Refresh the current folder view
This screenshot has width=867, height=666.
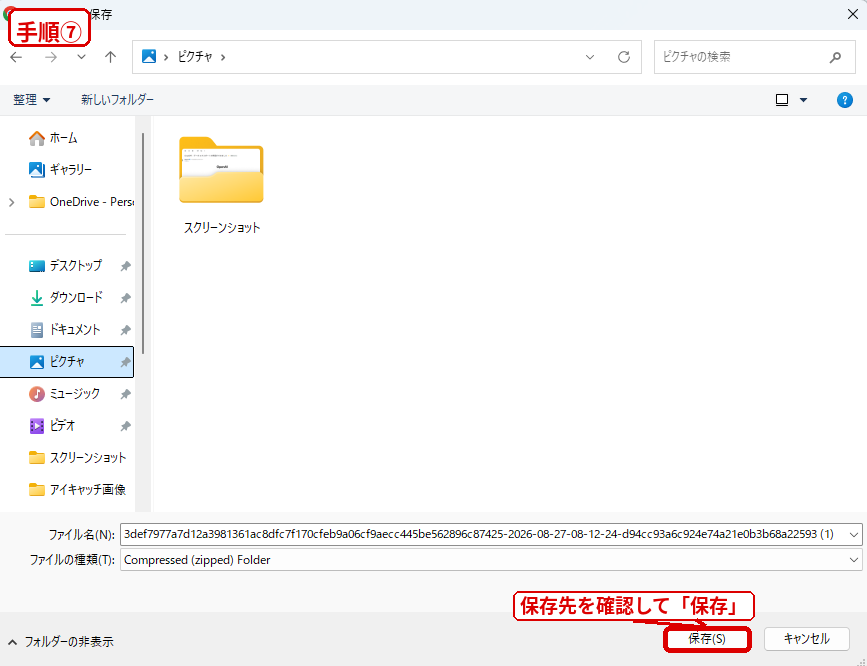tap(624, 57)
